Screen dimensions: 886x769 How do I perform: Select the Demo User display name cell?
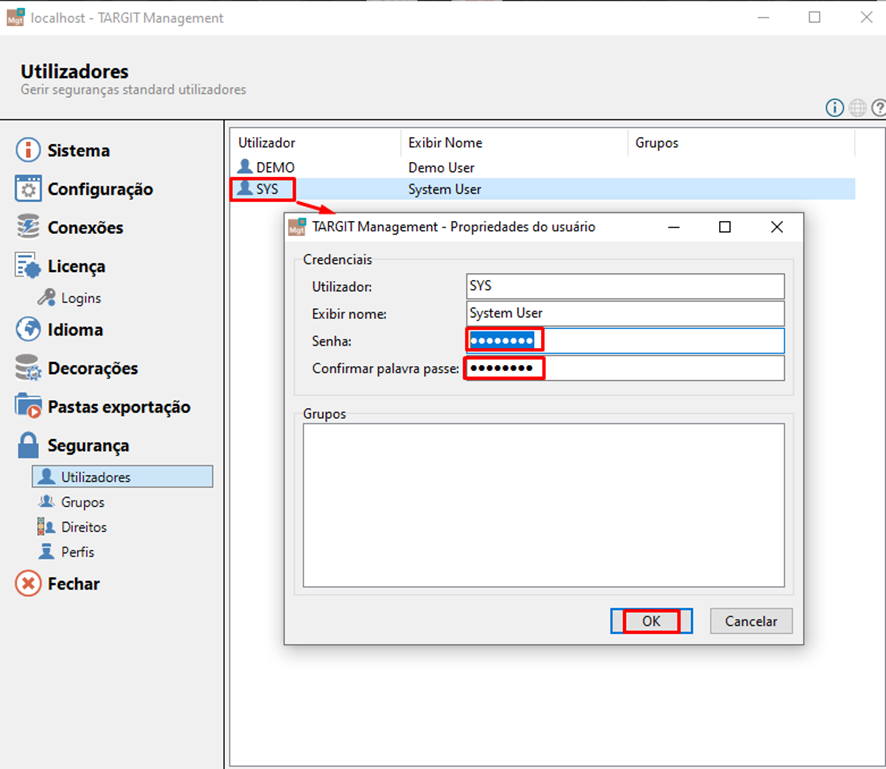(x=441, y=168)
